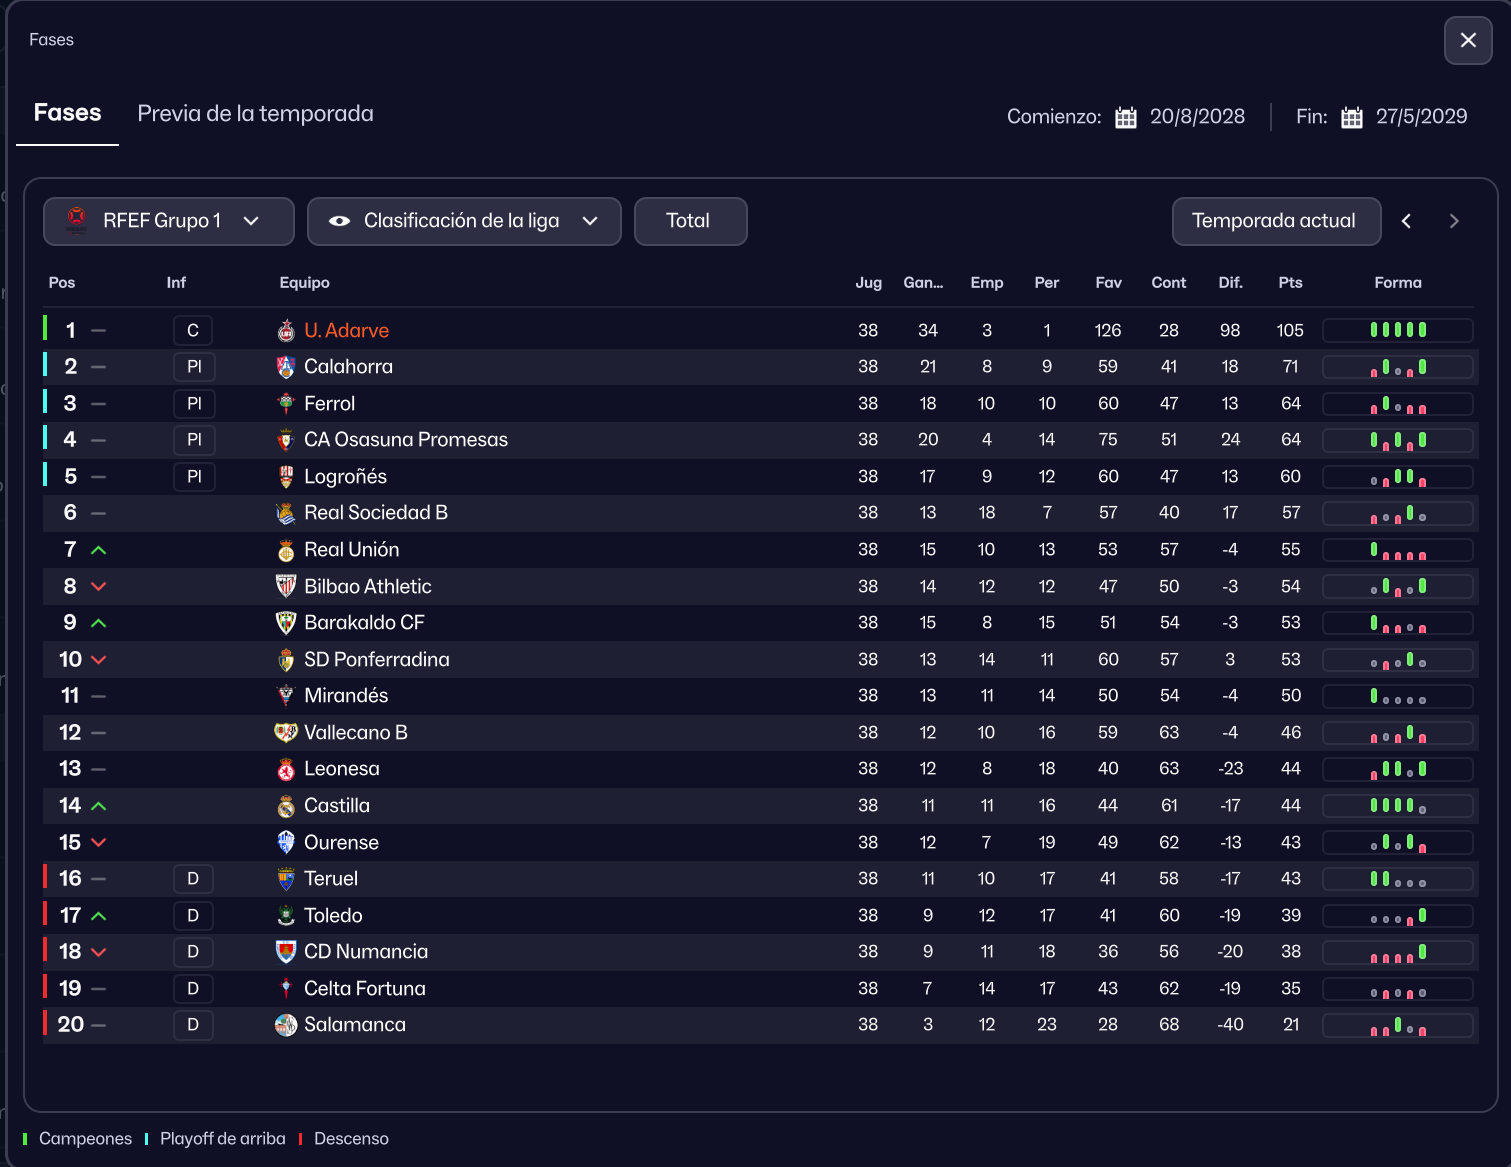Viewport: 1511px width, 1167px height.
Task: Toggle the Total filter button
Action: [689, 221]
